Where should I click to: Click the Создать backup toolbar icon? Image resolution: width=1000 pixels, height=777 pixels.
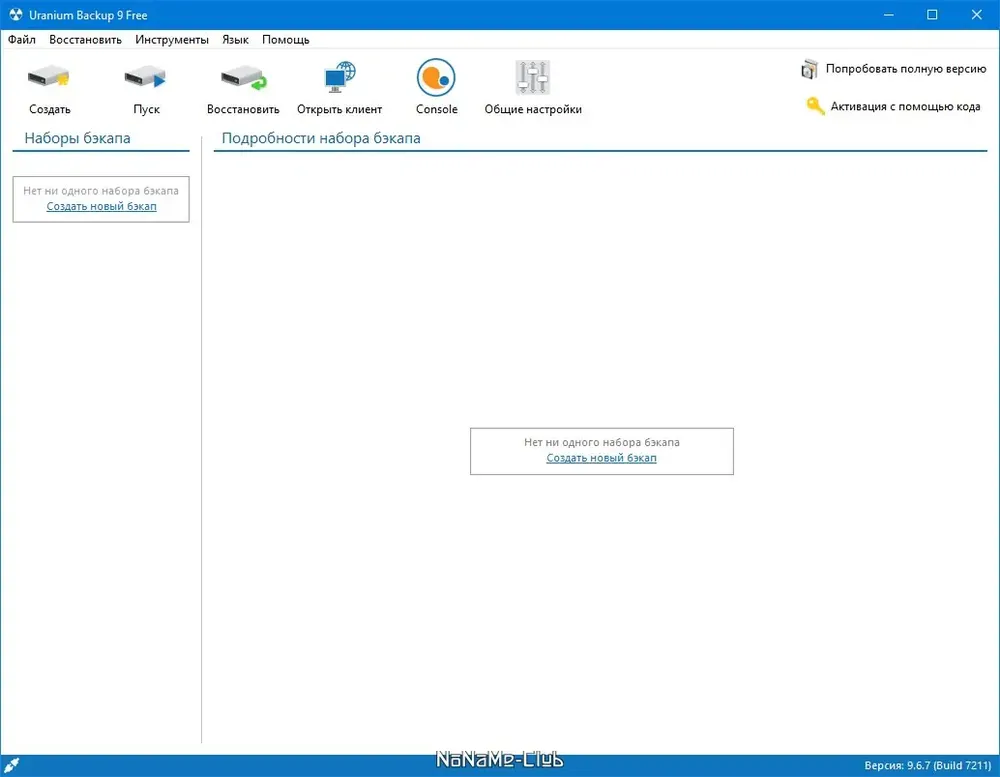tap(48, 77)
